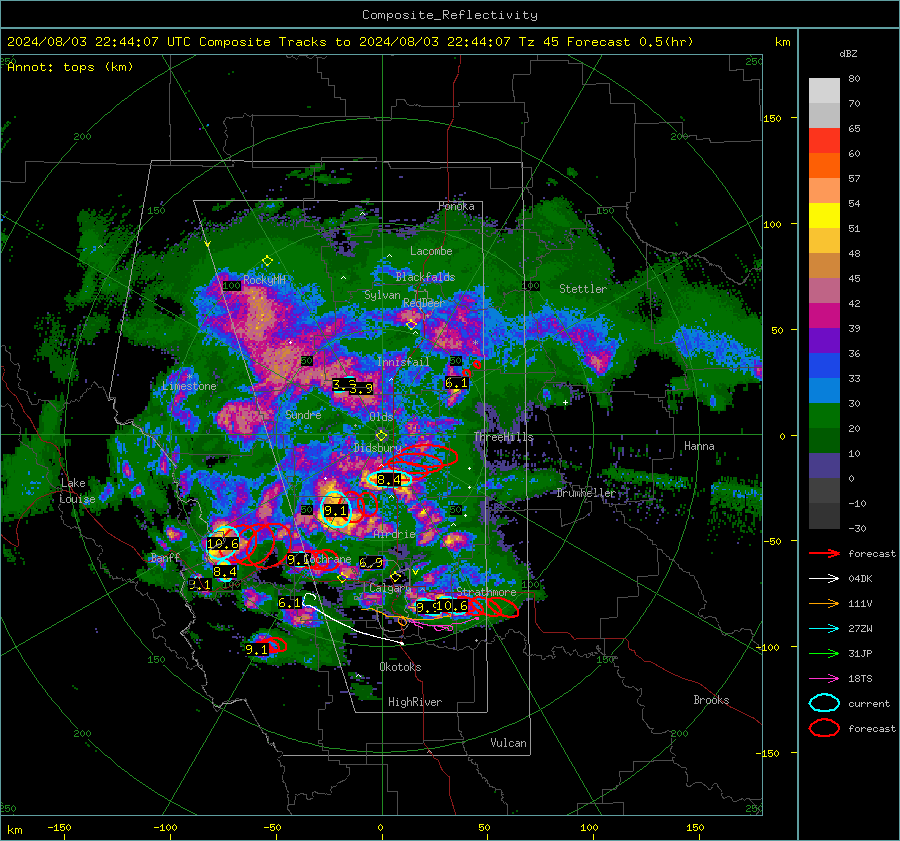Click the Vulcan city label

coord(508,743)
